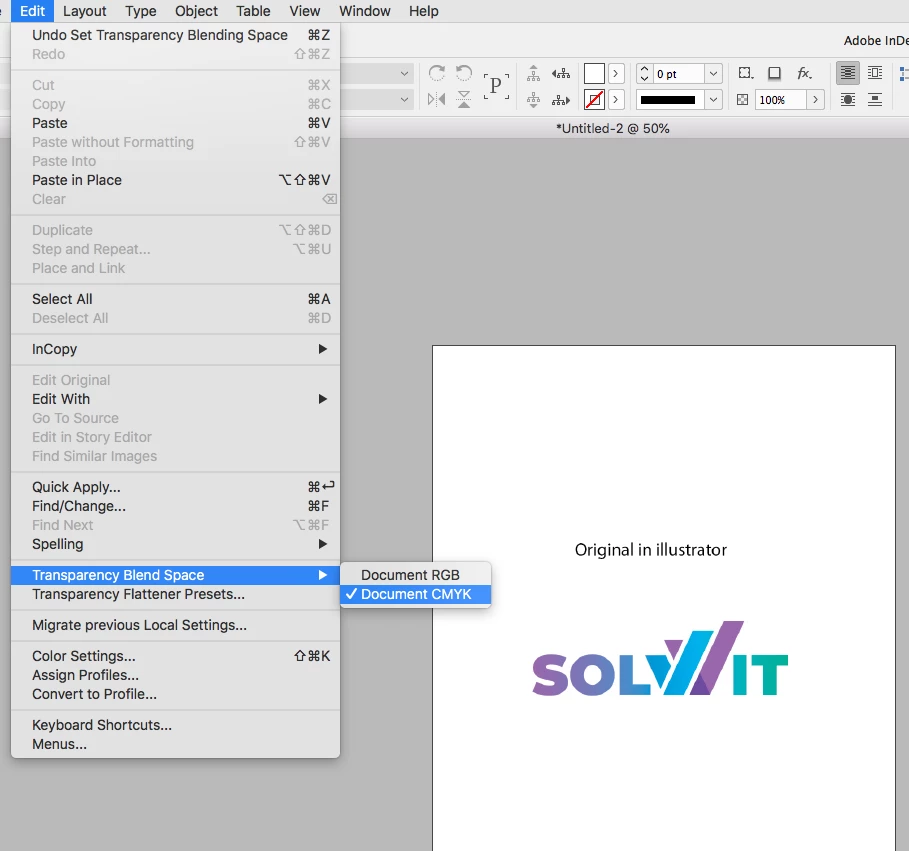Expand the Edit With submenu

pyautogui.click(x=175, y=399)
